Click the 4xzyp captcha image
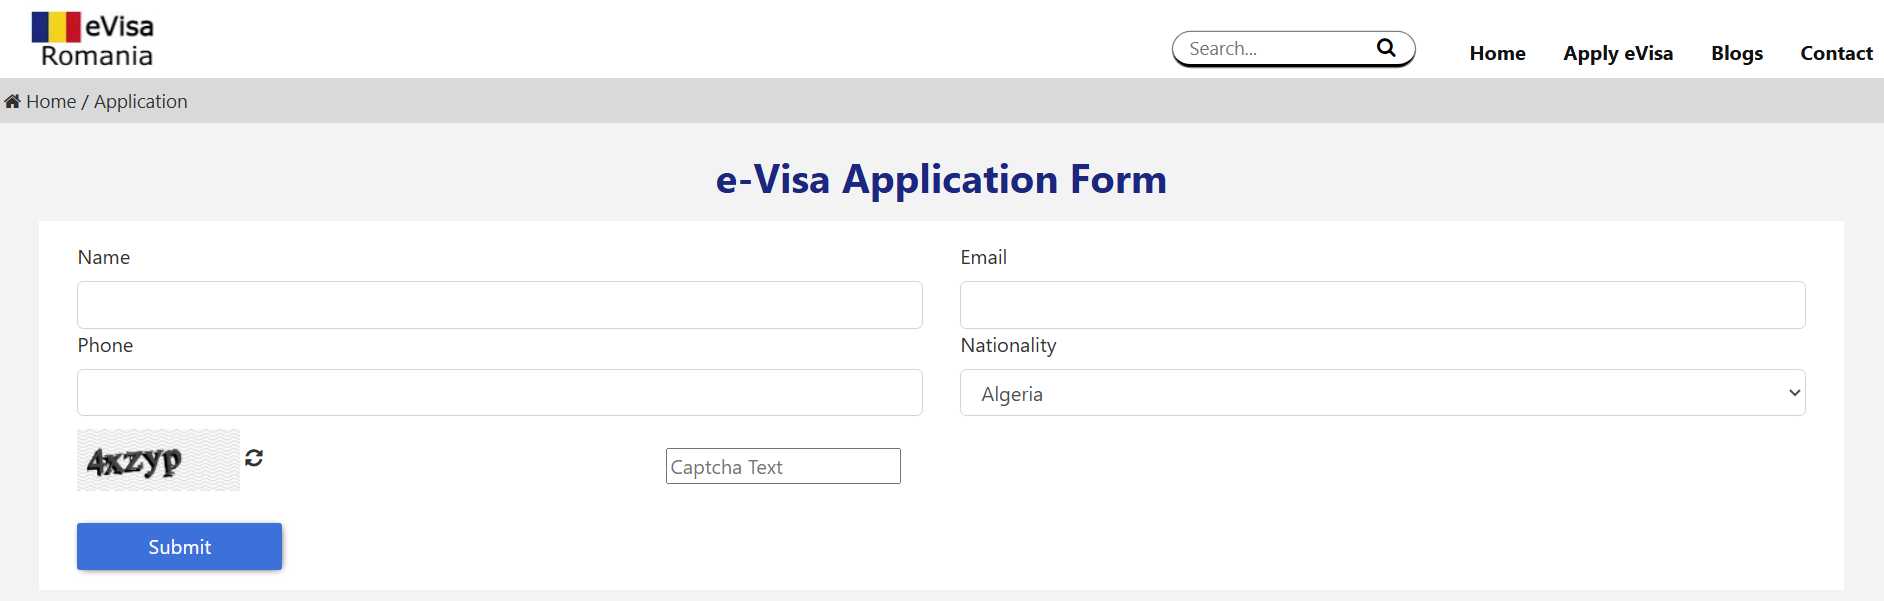The width and height of the screenshot is (1884, 601). click(x=158, y=460)
